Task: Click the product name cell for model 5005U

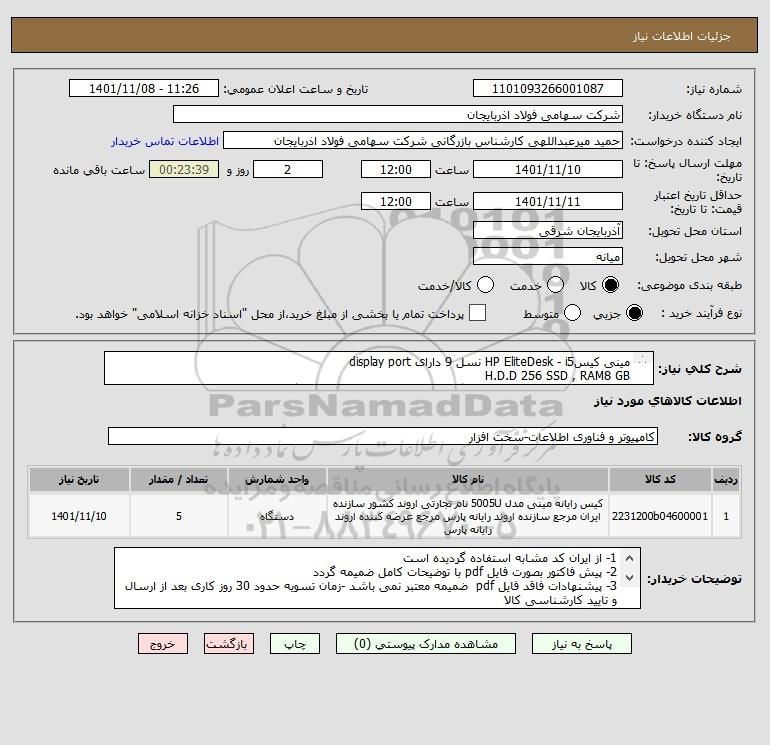Action: pyautogui.click(x=468, y=516)
